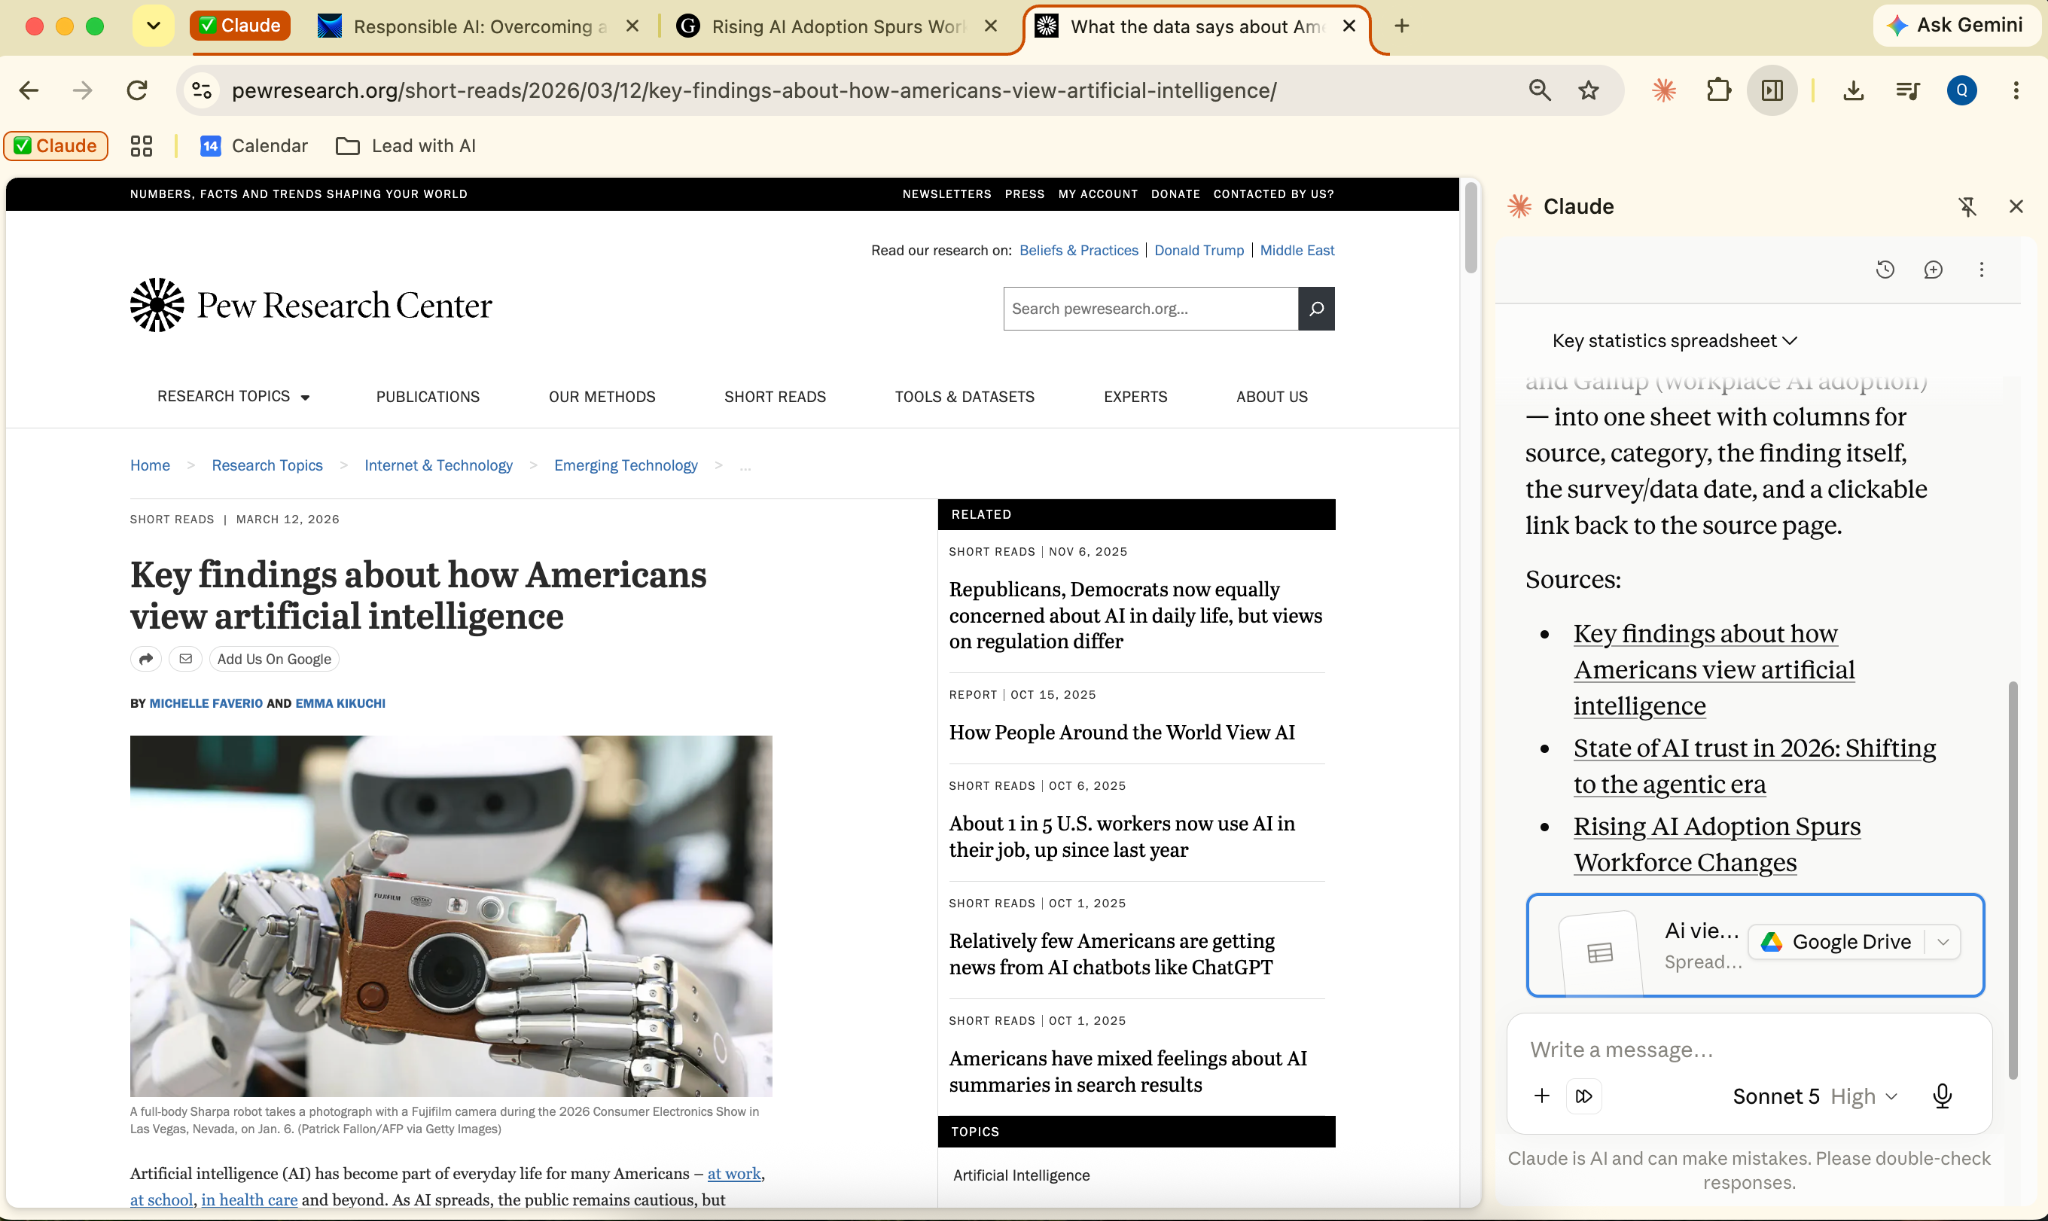This screenshot has height=1221, width=2048.
Task: Focus the Search pewresearch.org field
Action: 1150,309
